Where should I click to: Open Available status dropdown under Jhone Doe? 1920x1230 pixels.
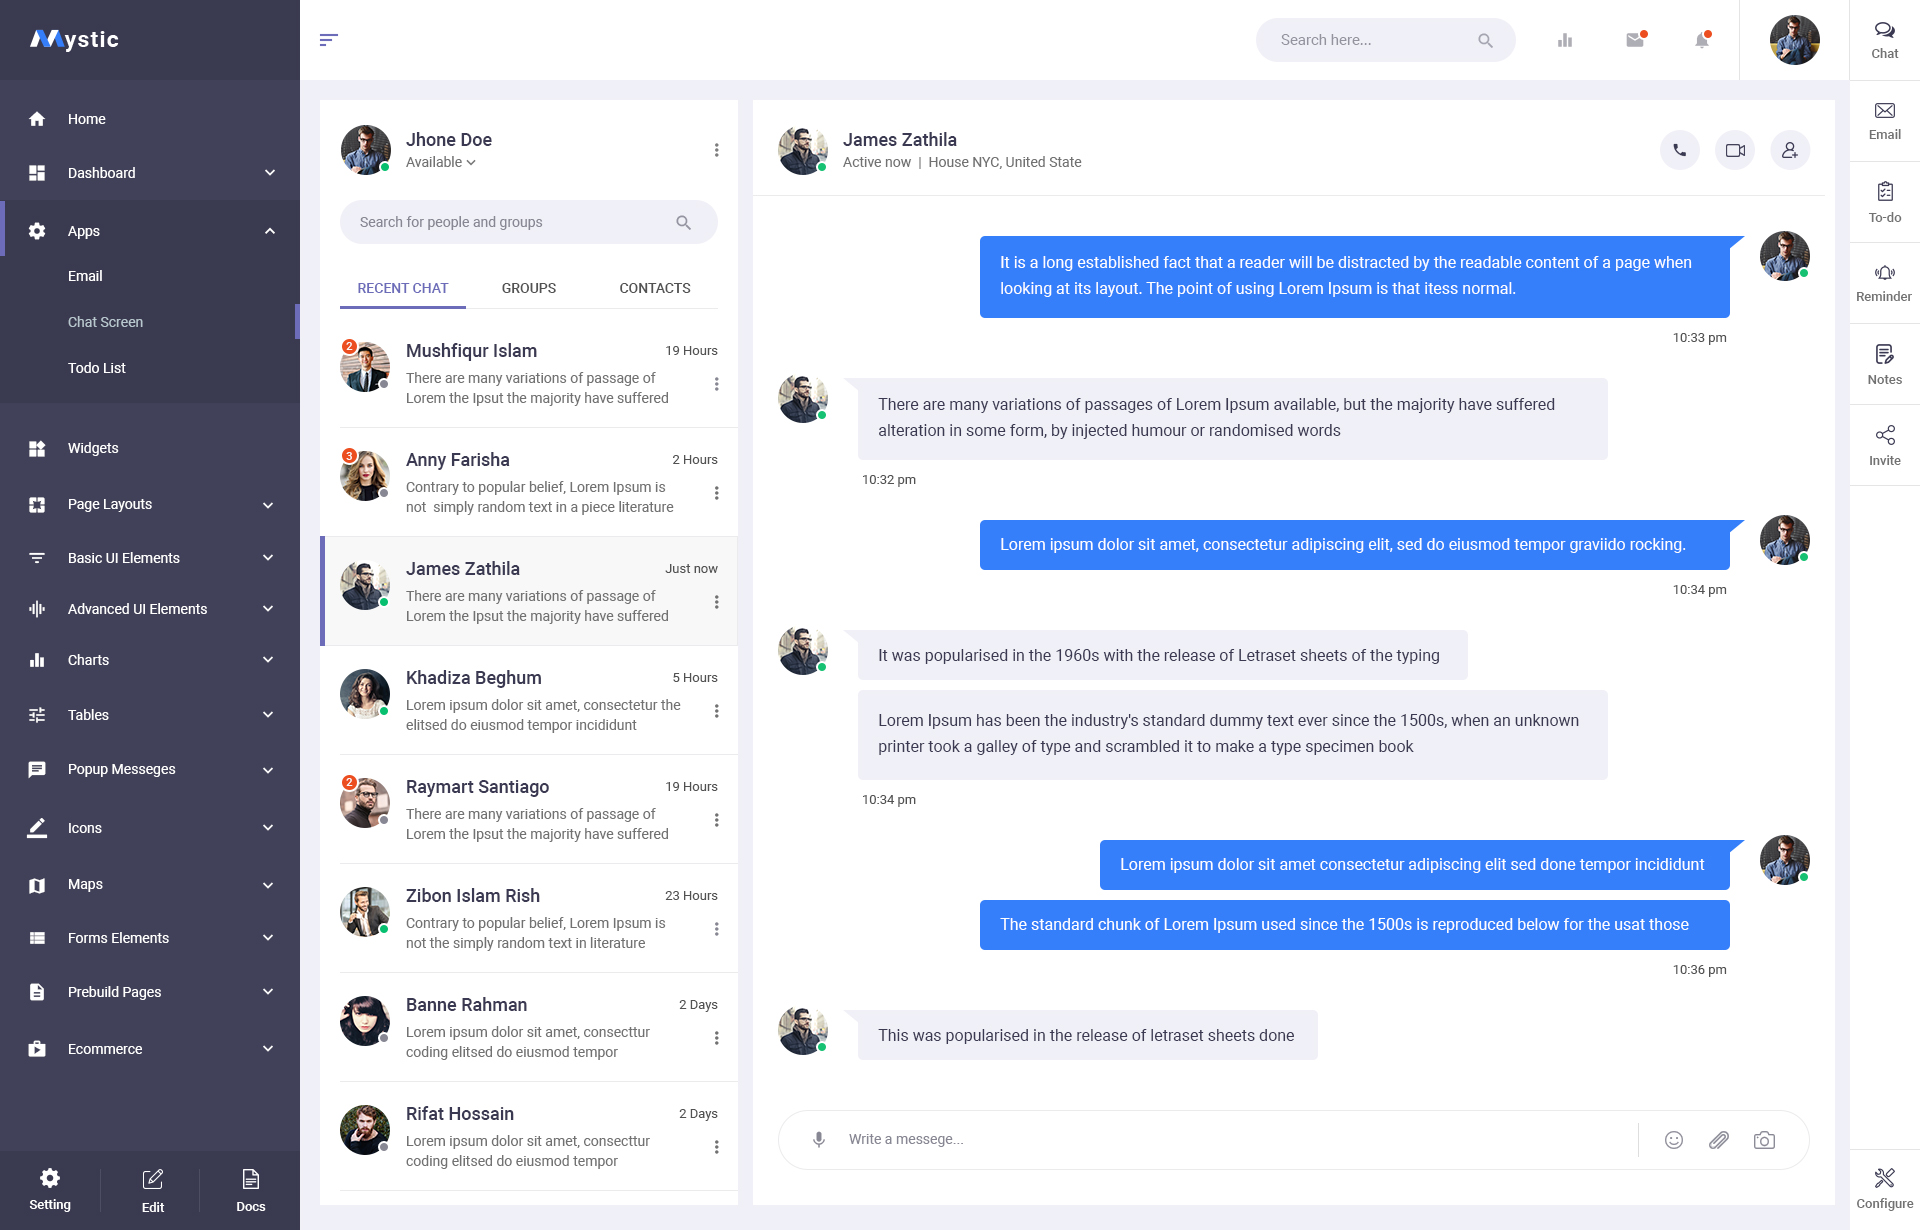441,162
